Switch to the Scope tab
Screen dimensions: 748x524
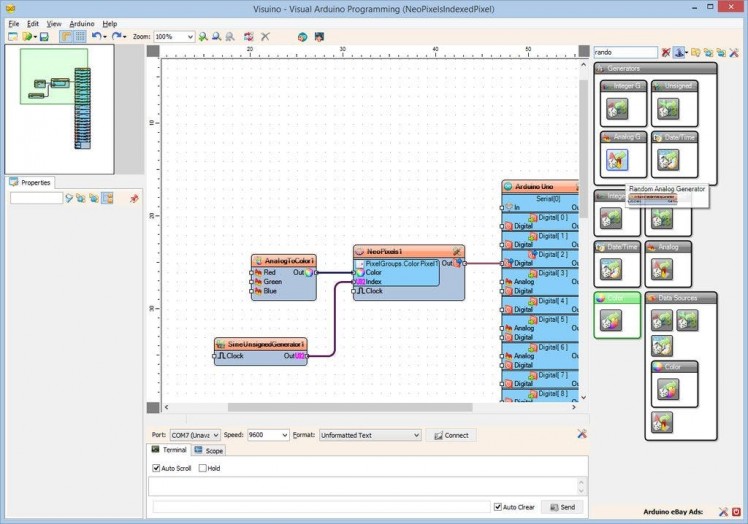pyautogui.click(x=210, y=451)
